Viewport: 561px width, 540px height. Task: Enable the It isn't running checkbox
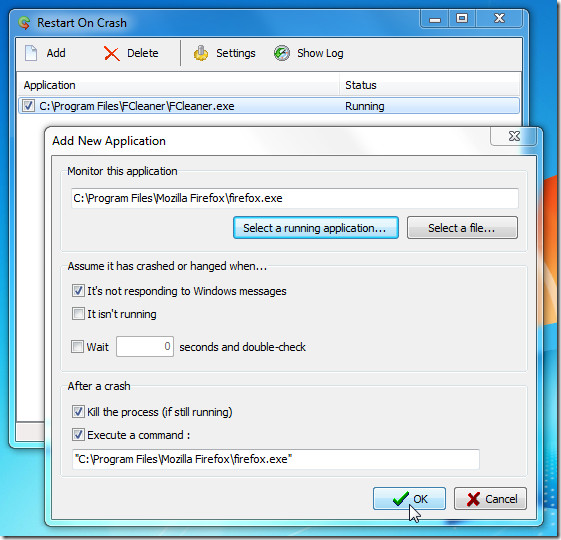click(78, 313)
